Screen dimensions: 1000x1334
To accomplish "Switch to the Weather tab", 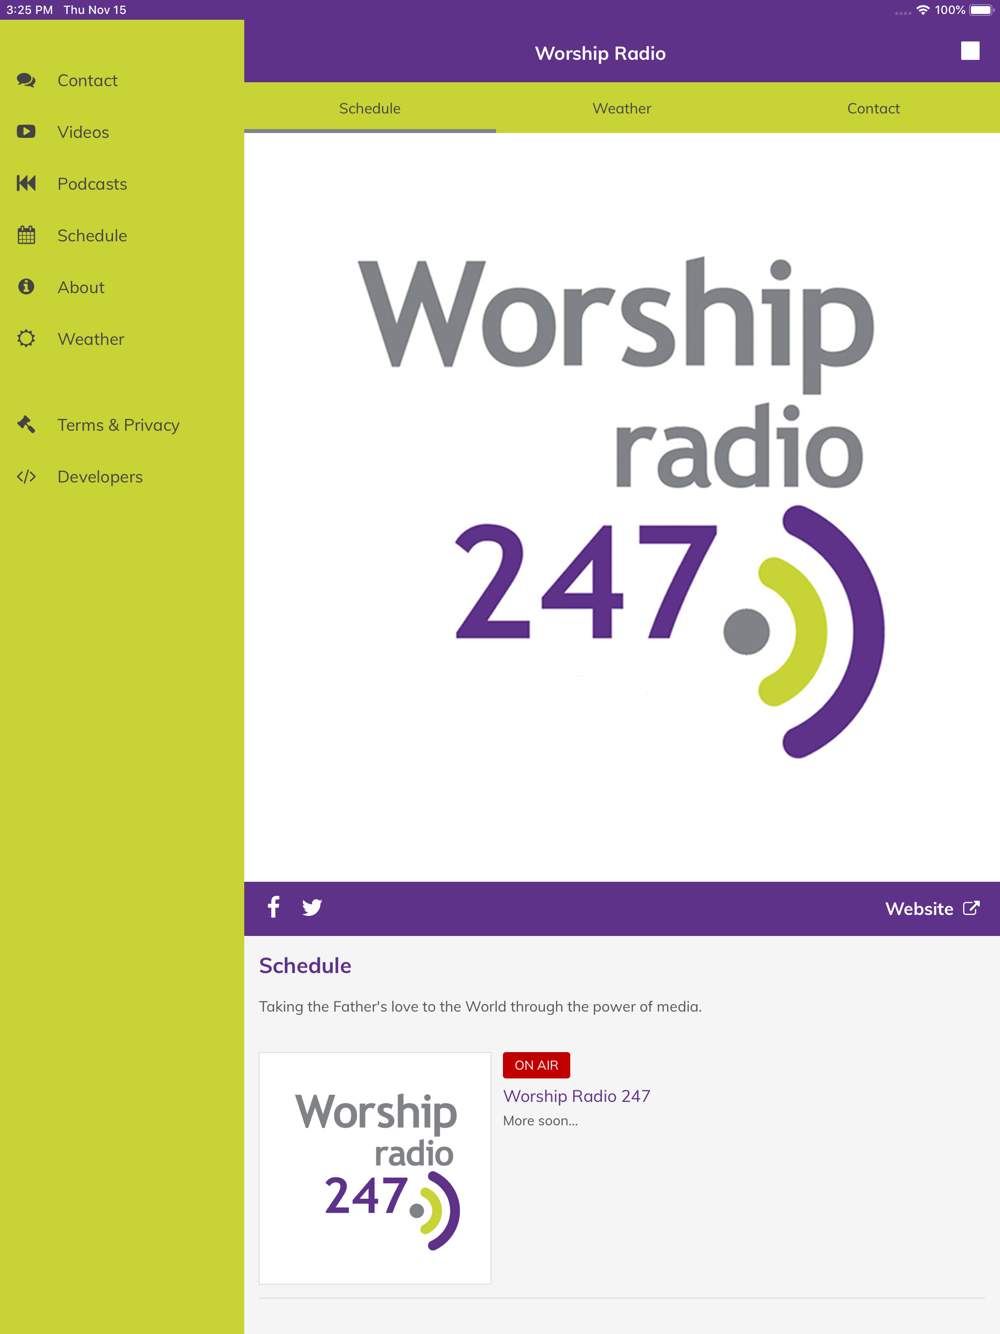I will 622,108.
